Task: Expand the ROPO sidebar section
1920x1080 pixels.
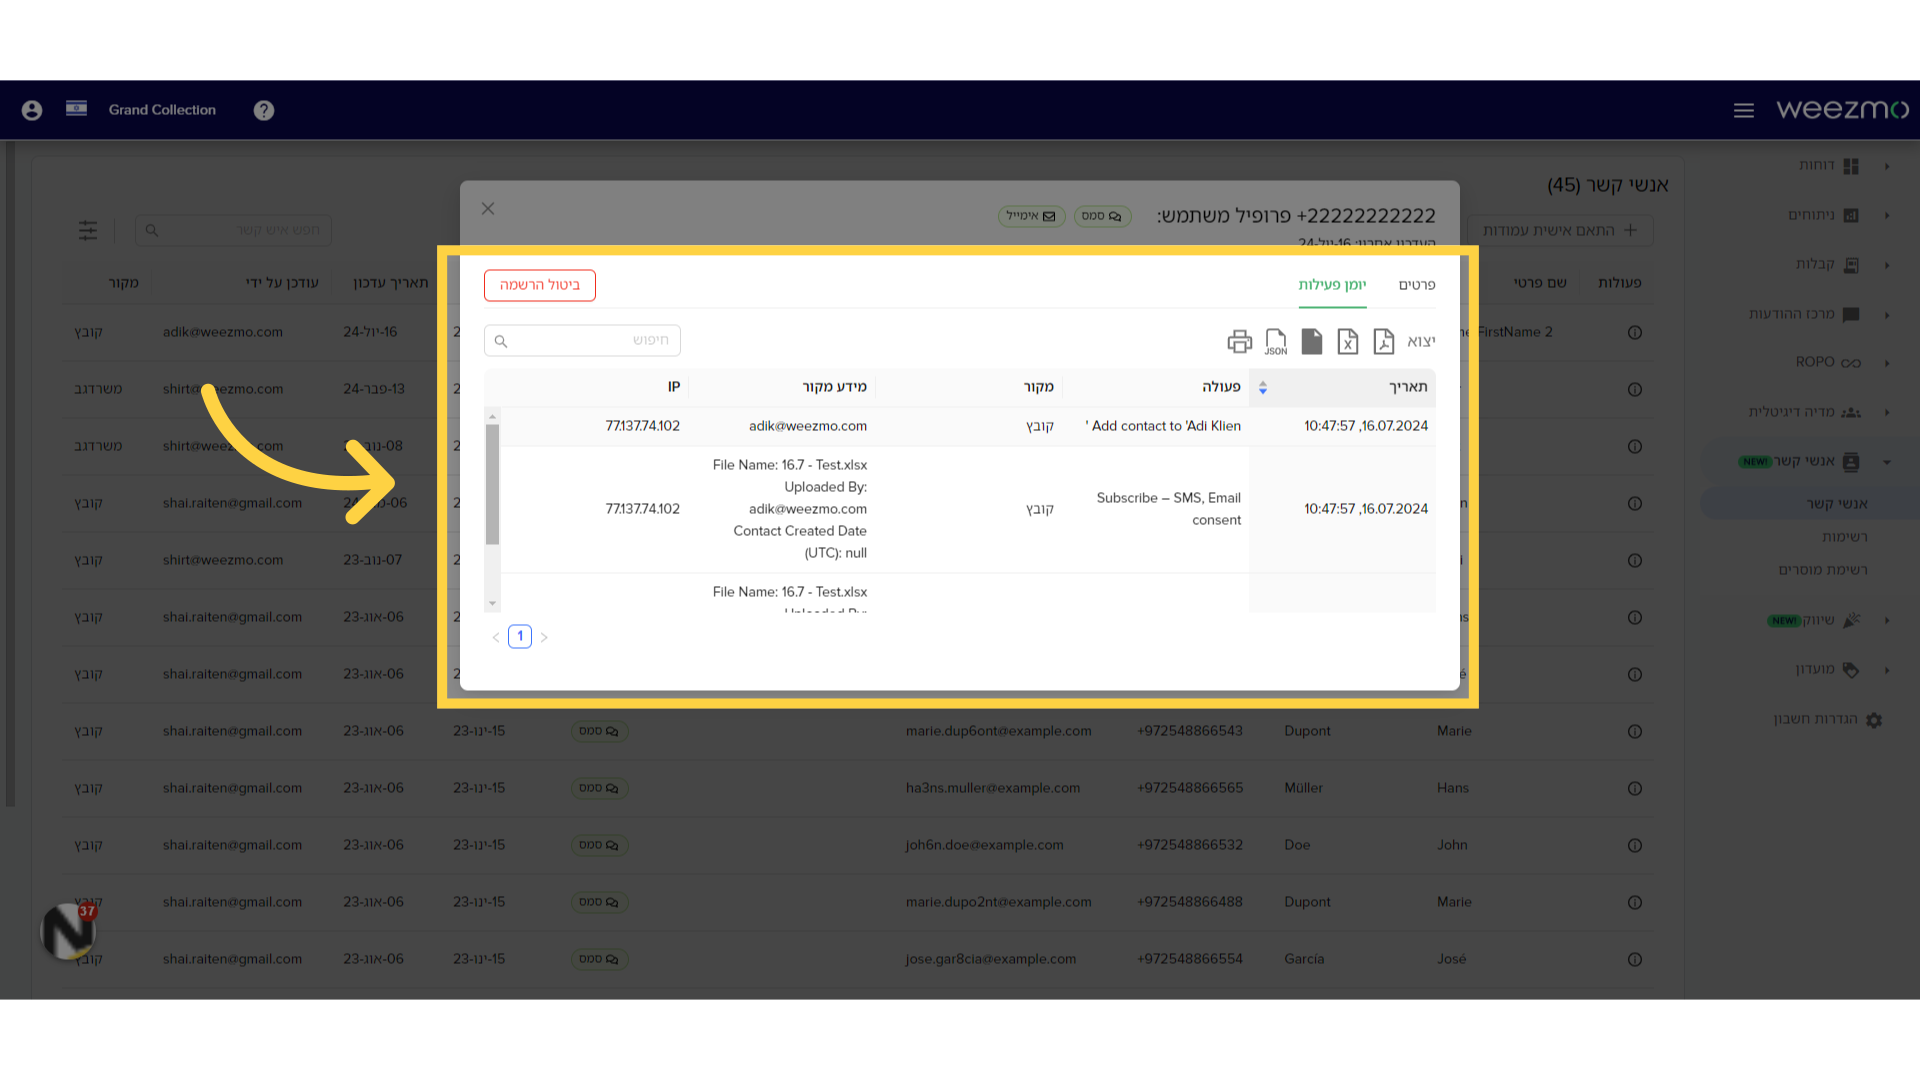Action: point(1887,363)
